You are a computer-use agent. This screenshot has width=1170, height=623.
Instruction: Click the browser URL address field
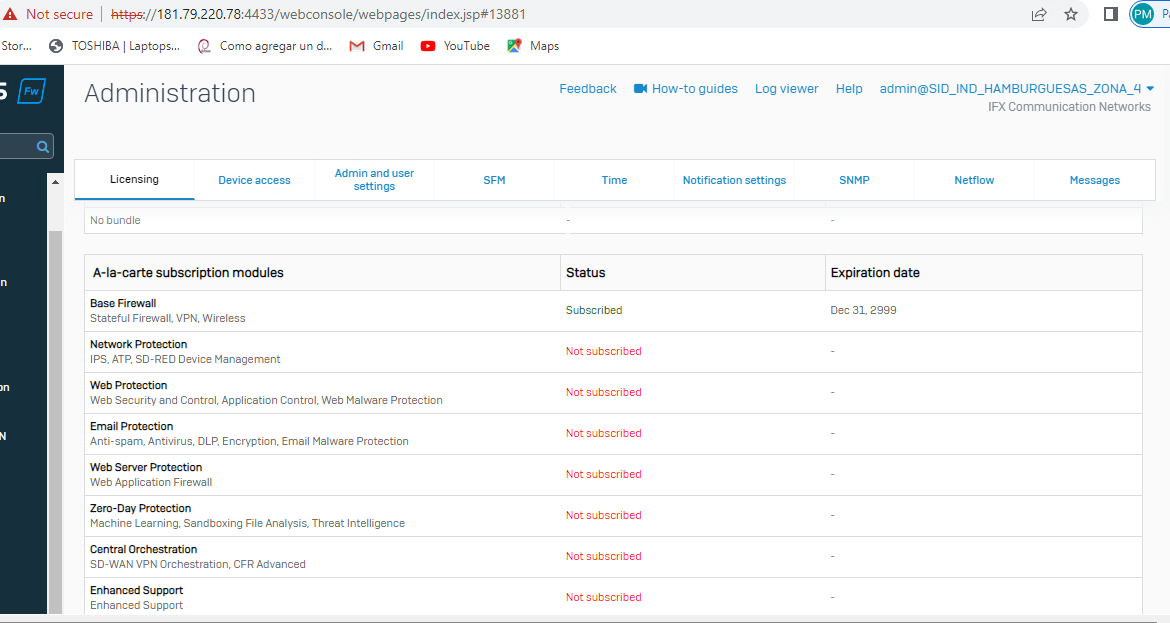click(600, 14)
